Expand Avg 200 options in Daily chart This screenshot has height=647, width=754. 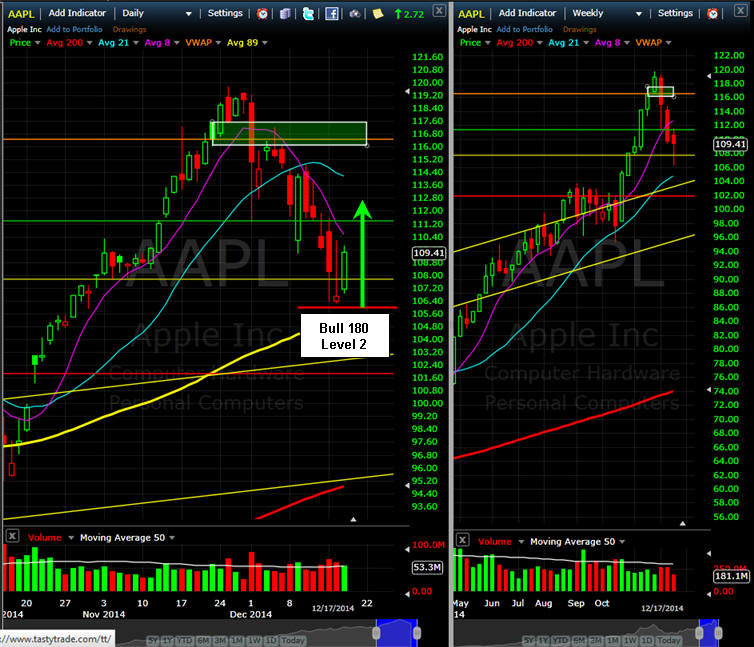(89, 43)
